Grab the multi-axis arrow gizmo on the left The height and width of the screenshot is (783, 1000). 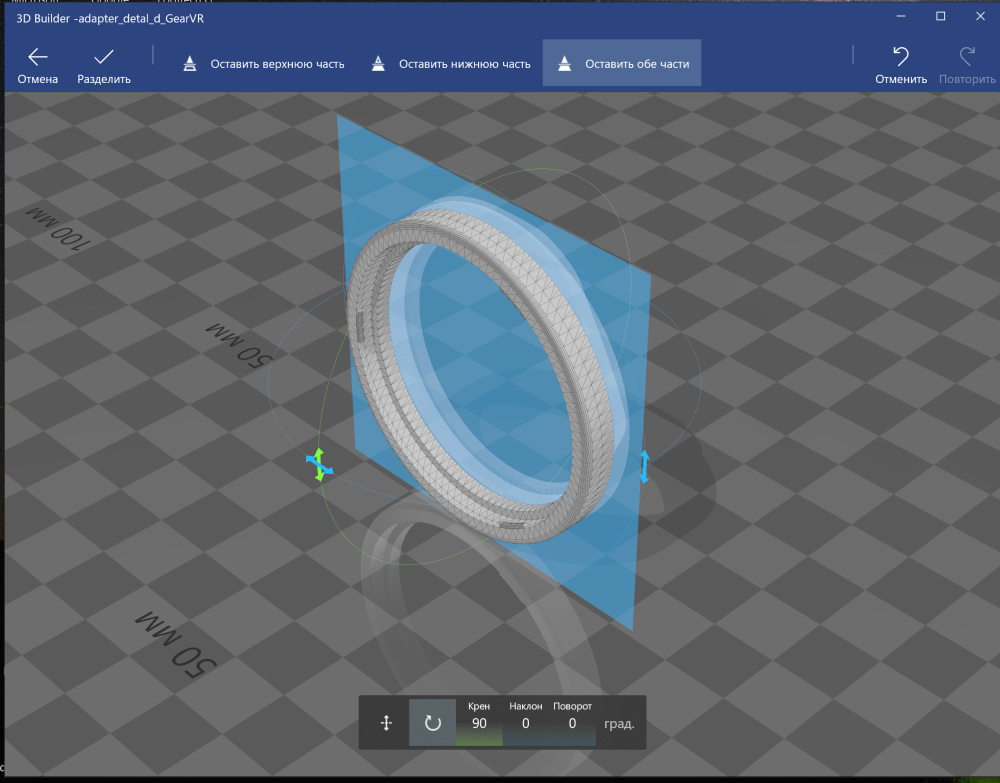point(319,464)
